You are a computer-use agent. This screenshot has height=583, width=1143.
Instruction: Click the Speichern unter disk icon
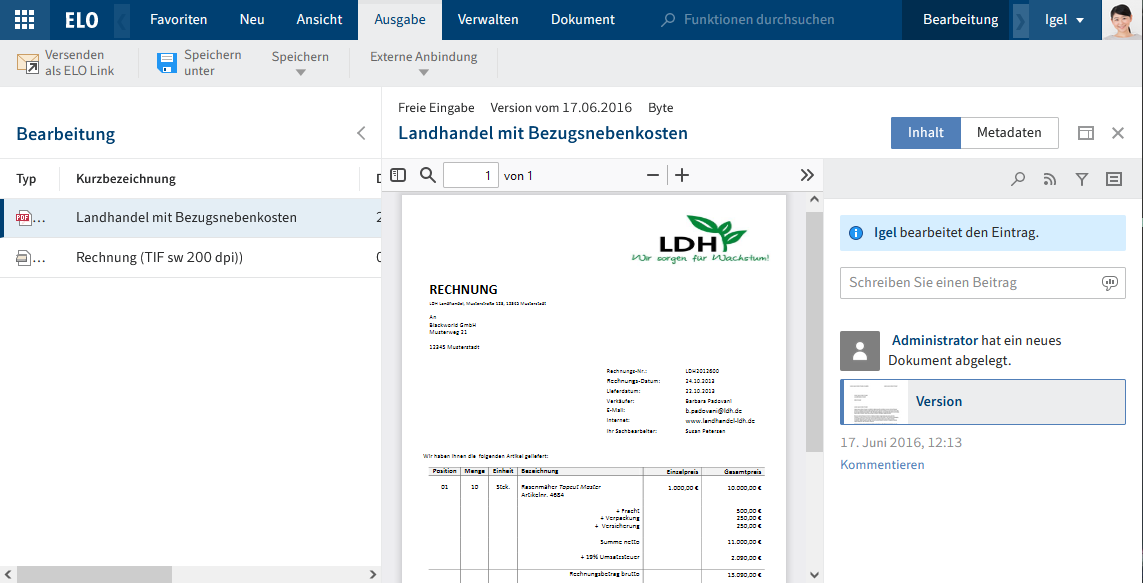(x=167, y=64)
